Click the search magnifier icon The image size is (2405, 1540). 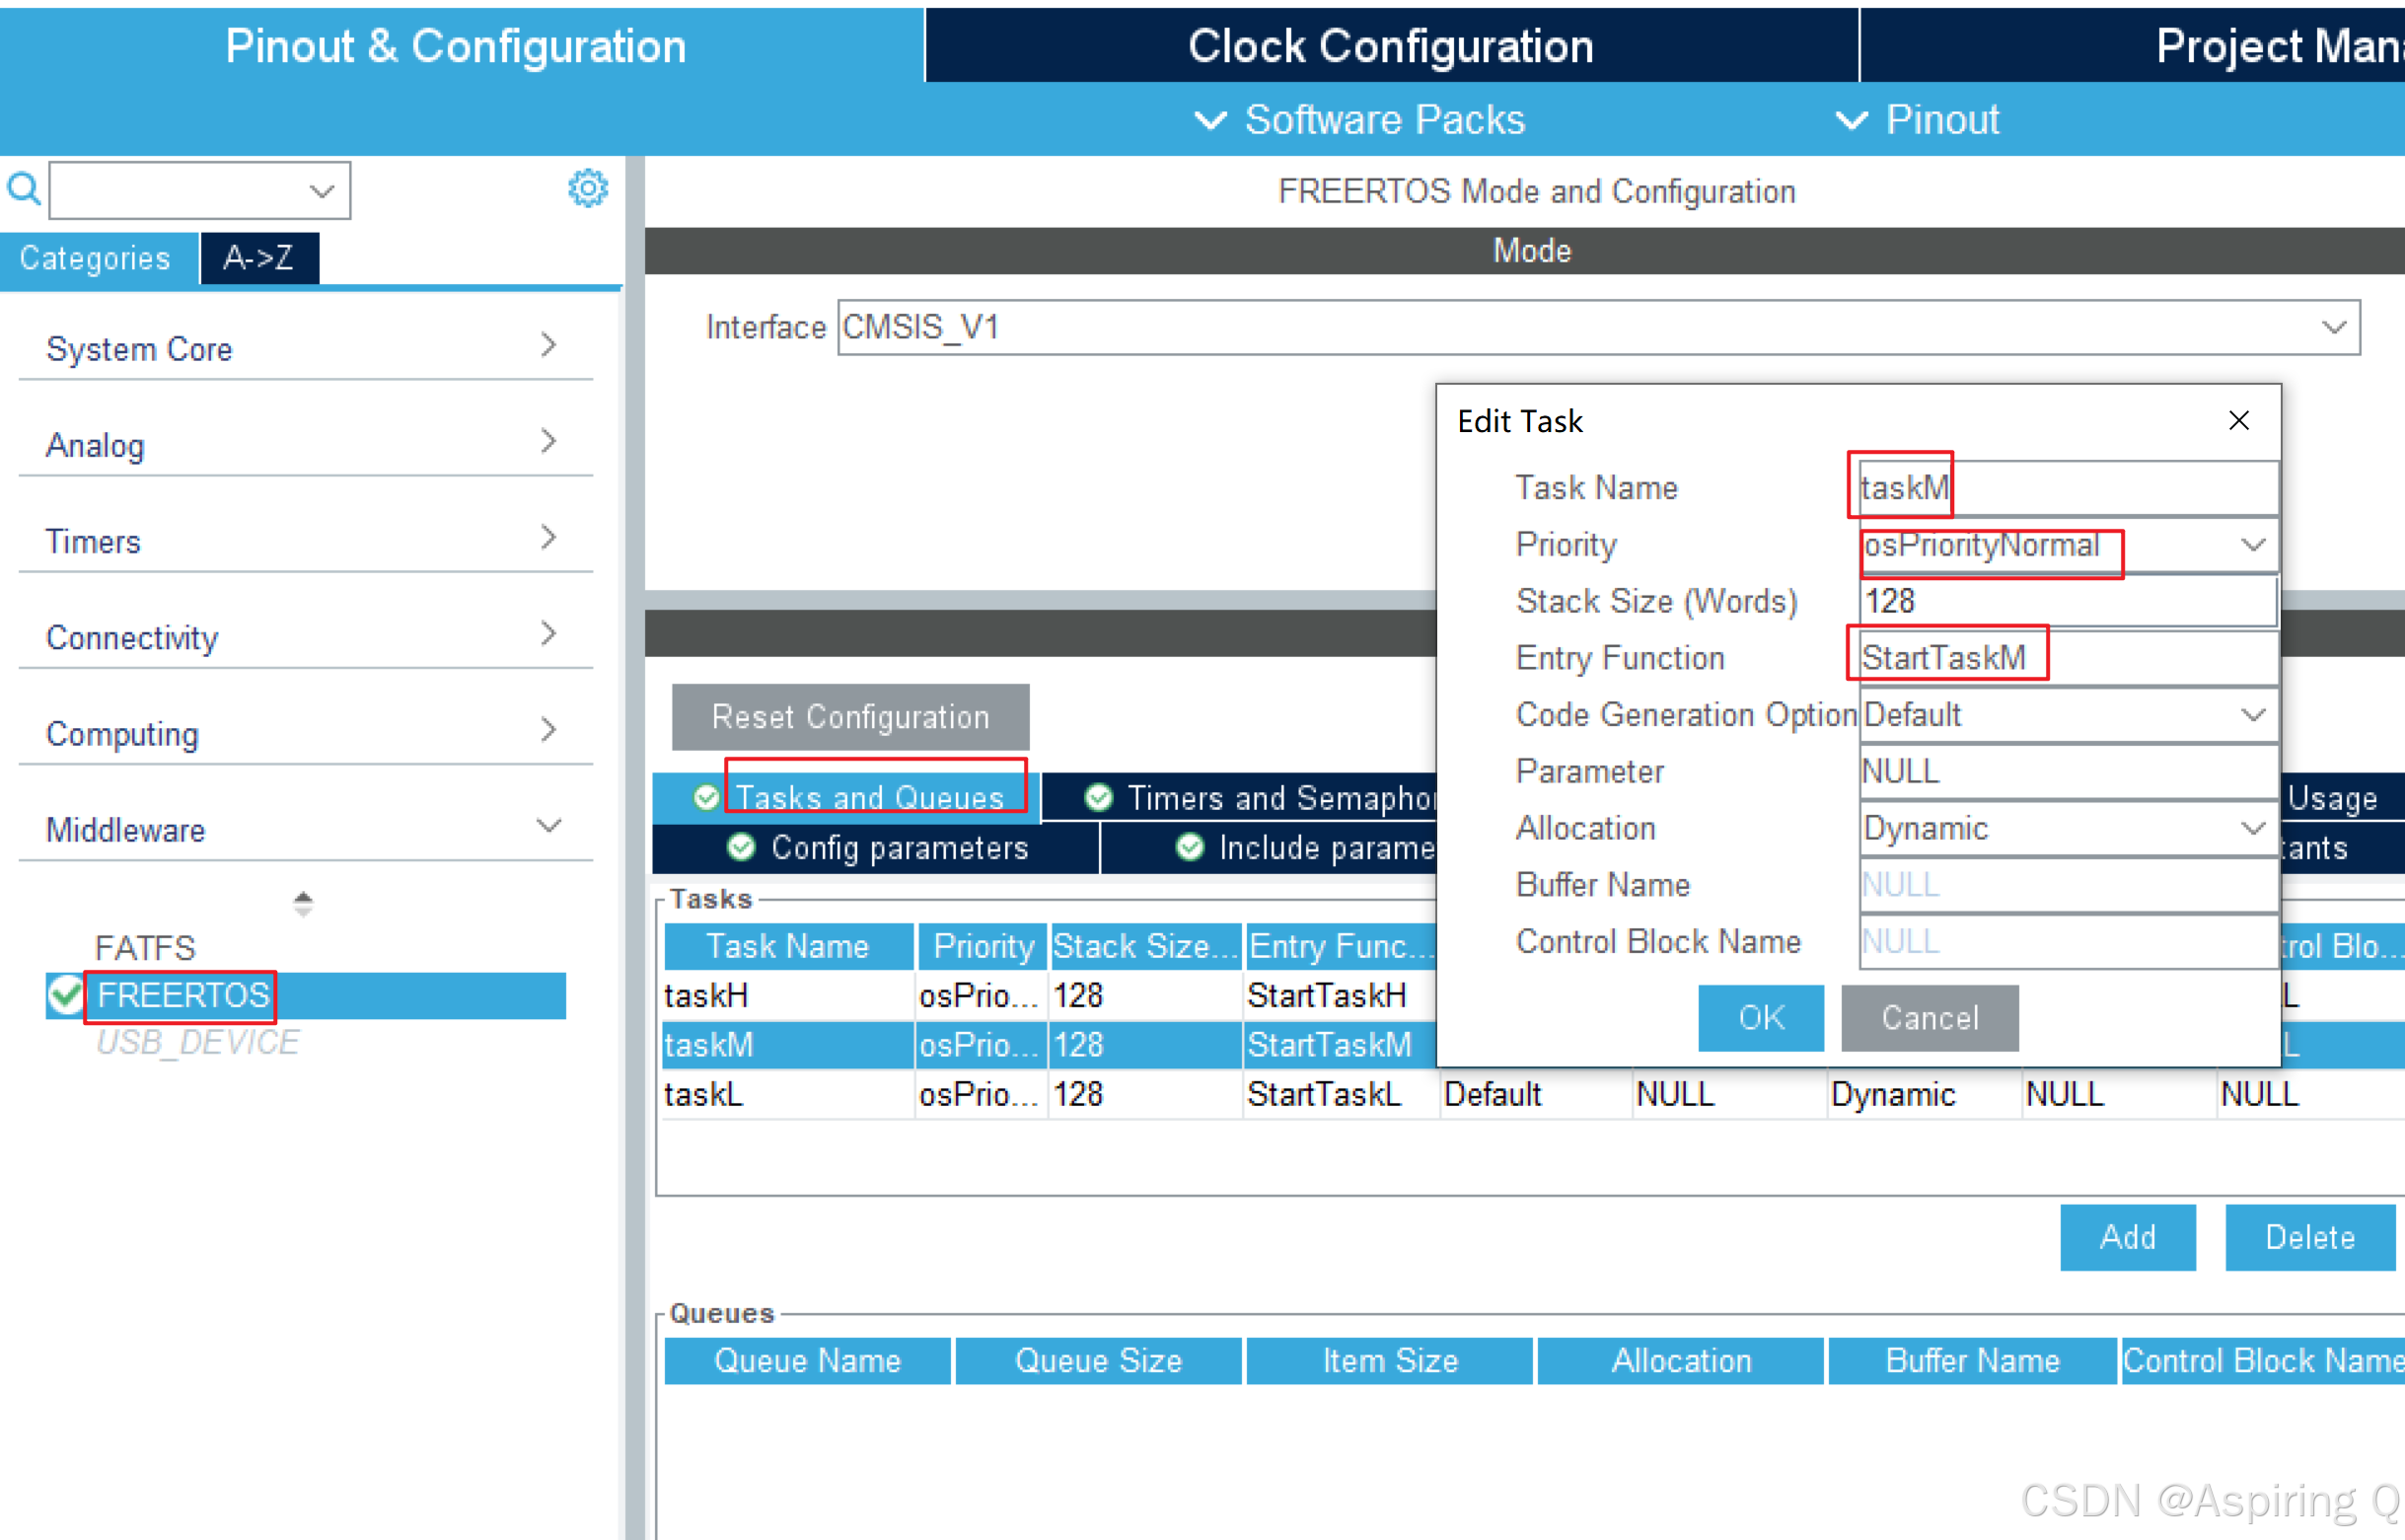pos(24,188)
